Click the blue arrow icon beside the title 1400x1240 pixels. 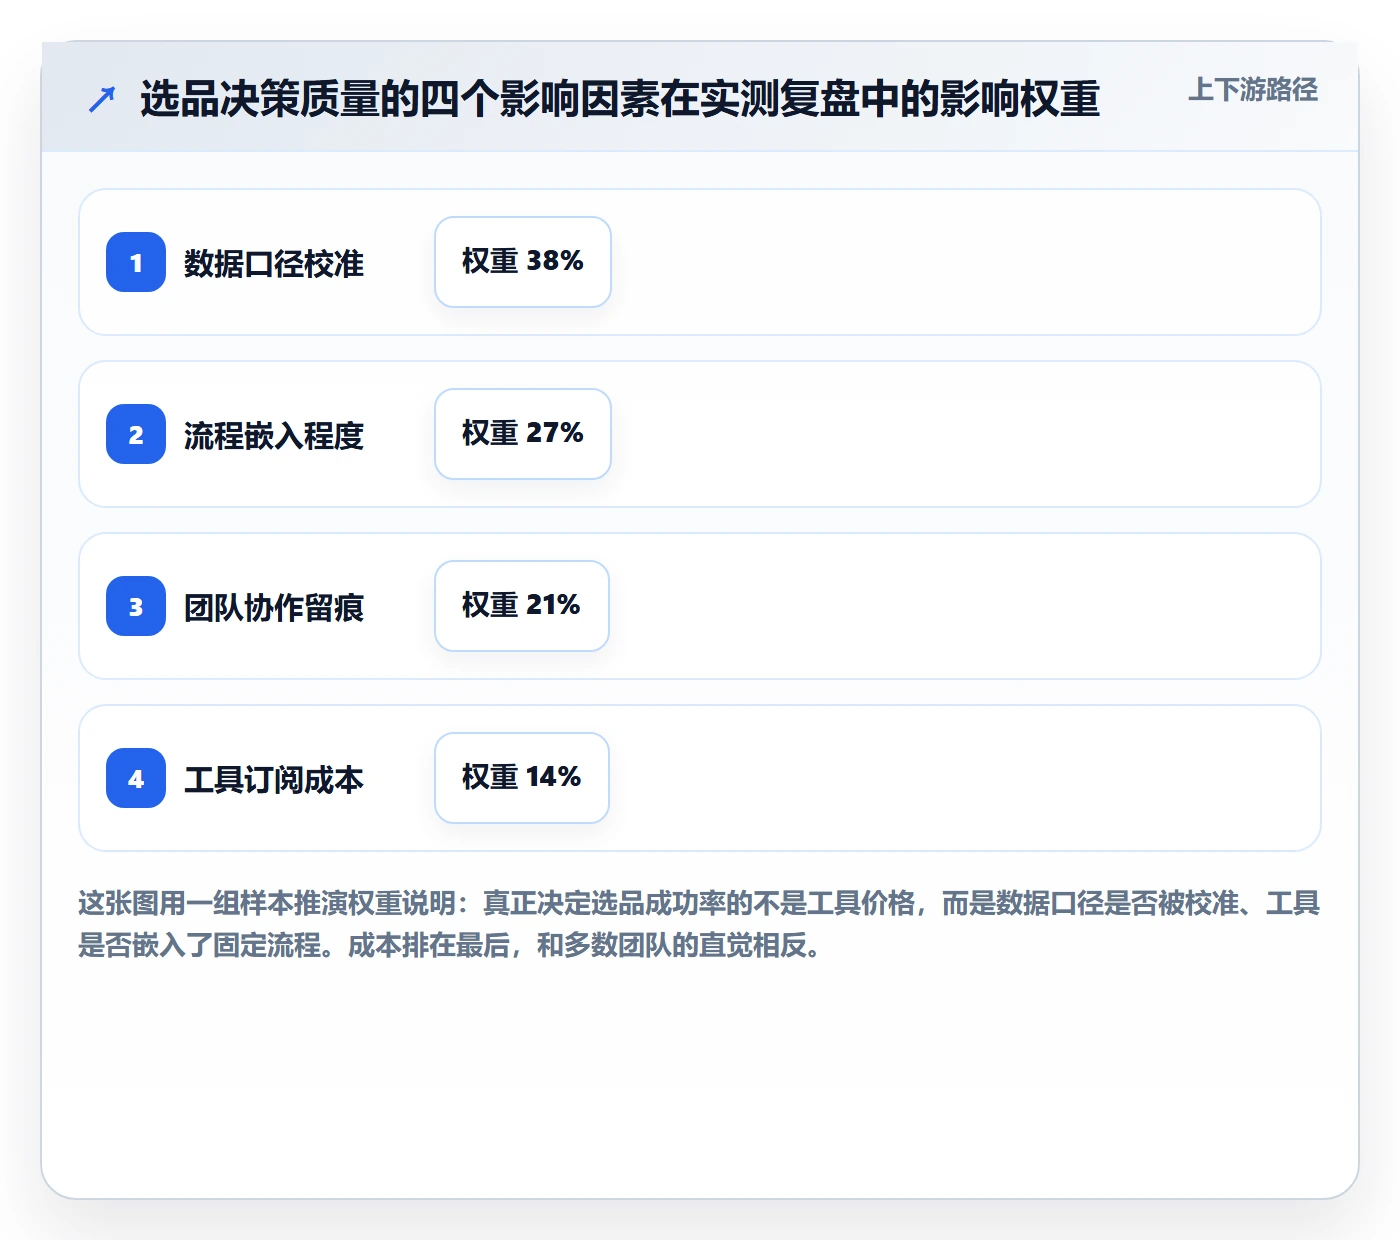pos(102,99)
